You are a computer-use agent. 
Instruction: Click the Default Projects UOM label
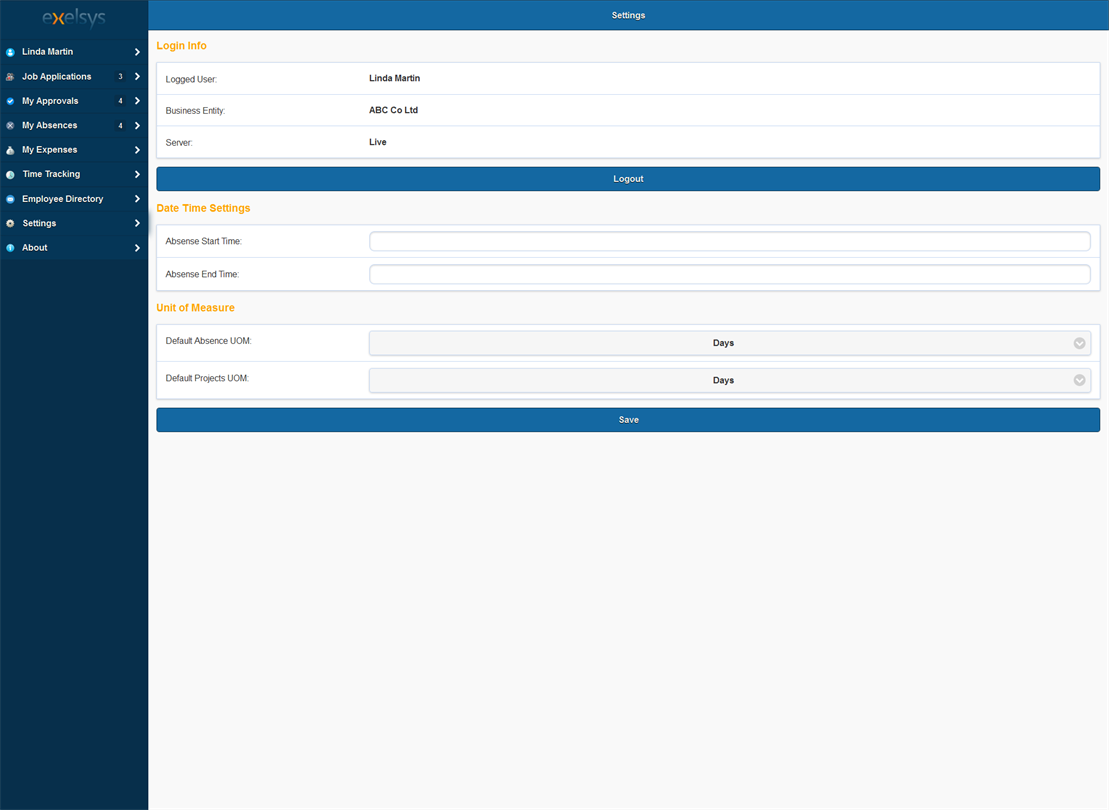click(x=207, y=378)
